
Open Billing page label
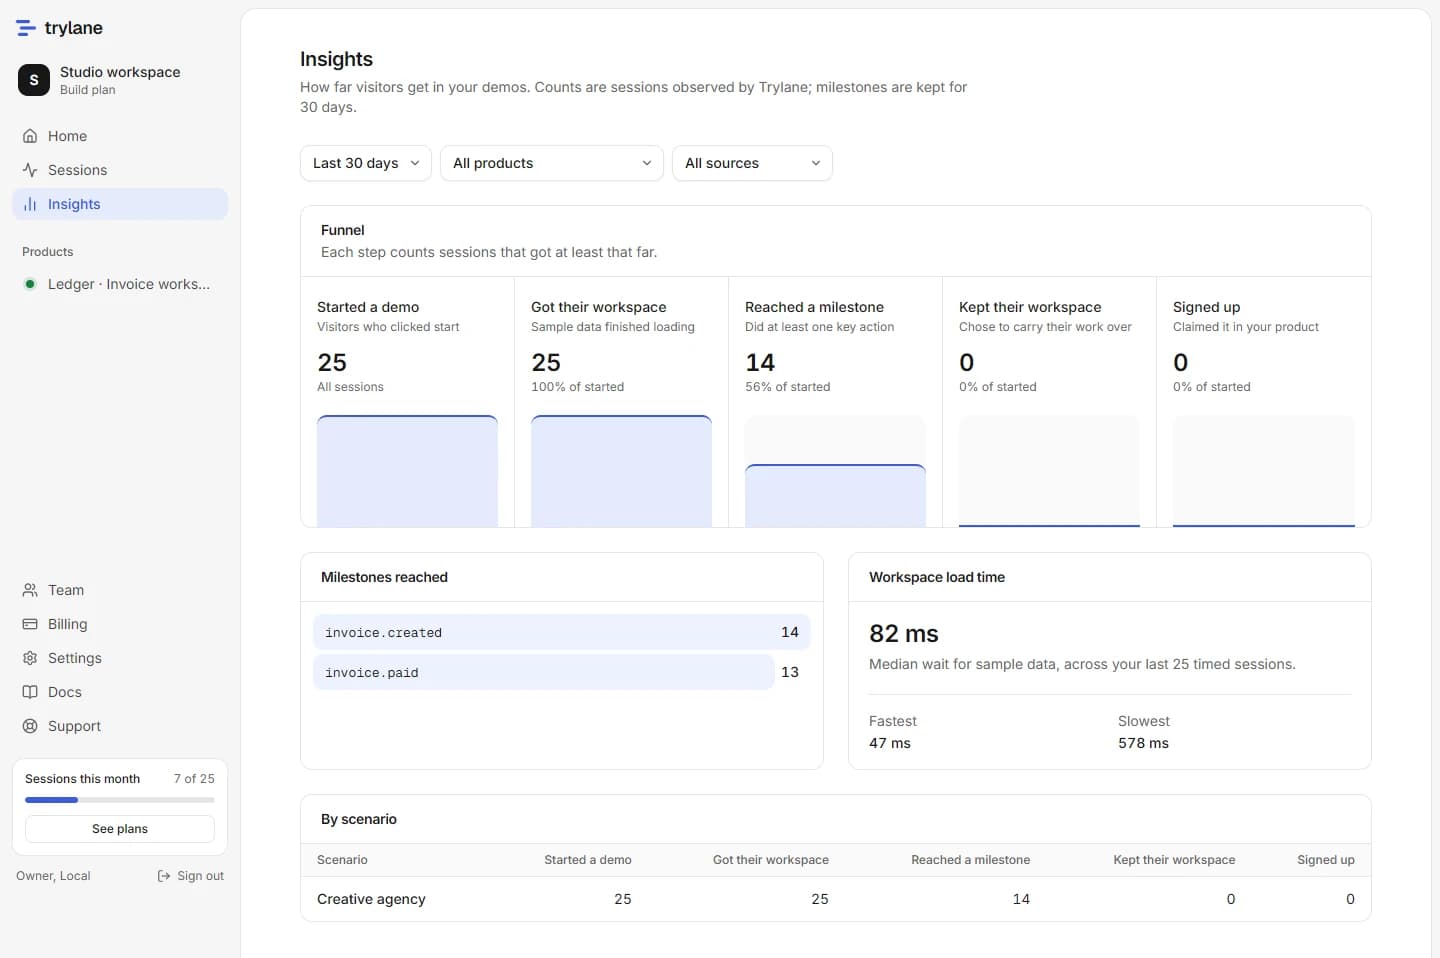(x=67, y=624)
